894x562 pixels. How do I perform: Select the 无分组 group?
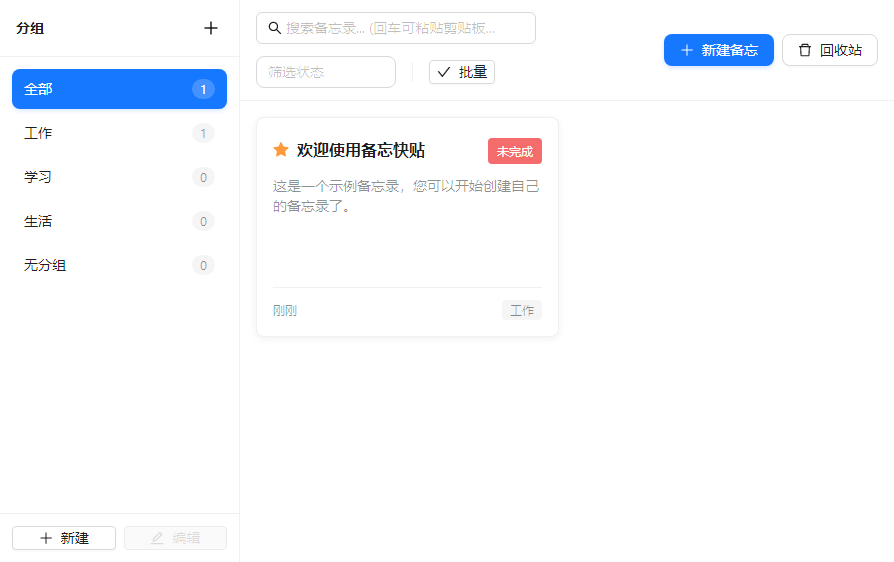click(x=119, y=265)
